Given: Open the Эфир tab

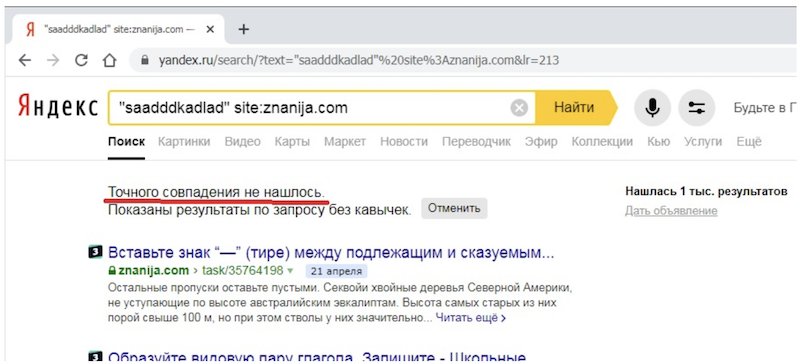Looking at the screenshot, I should [541, 141].
